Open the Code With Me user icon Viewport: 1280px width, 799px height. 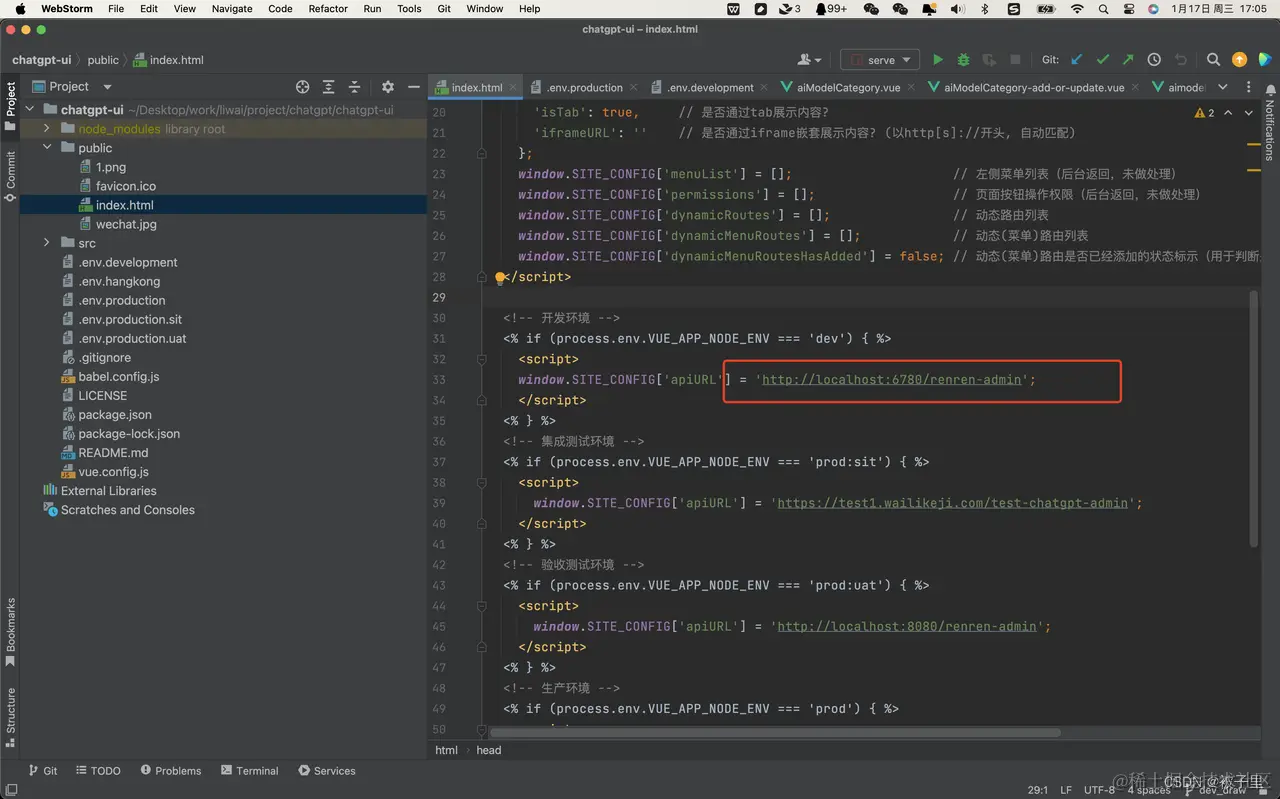pos(809,60)
